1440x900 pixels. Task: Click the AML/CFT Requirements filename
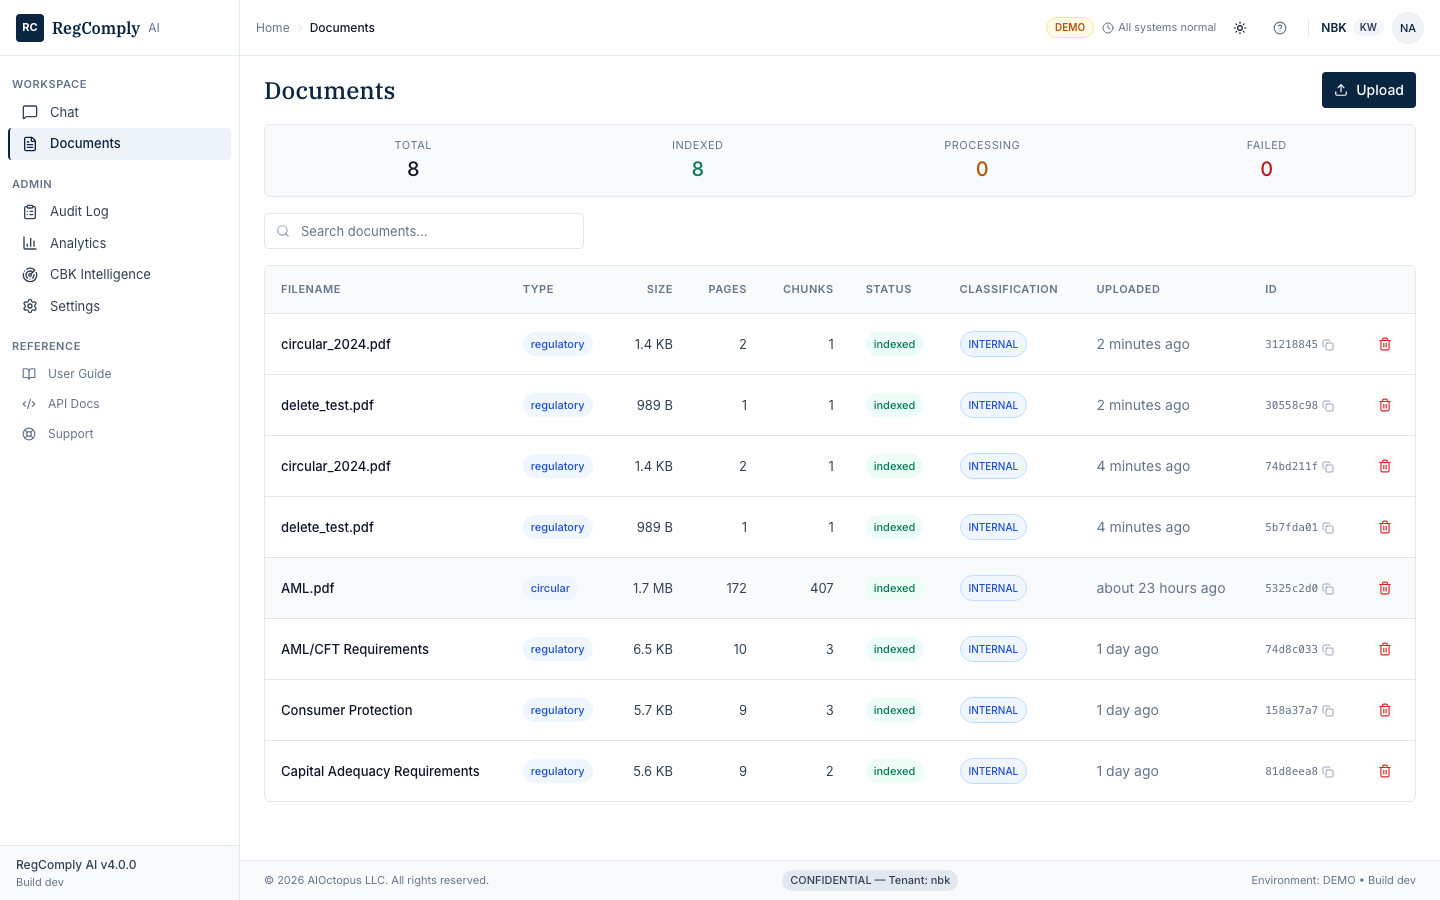click(x=355, y=649)
